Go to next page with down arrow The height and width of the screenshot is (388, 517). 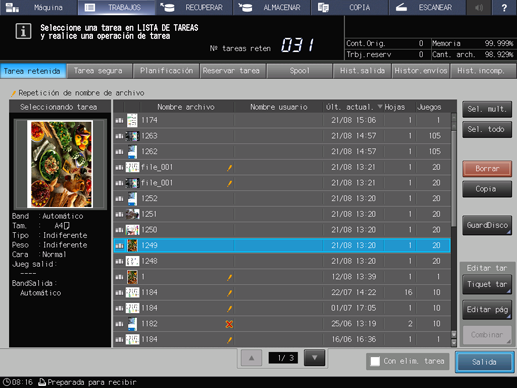314,358
